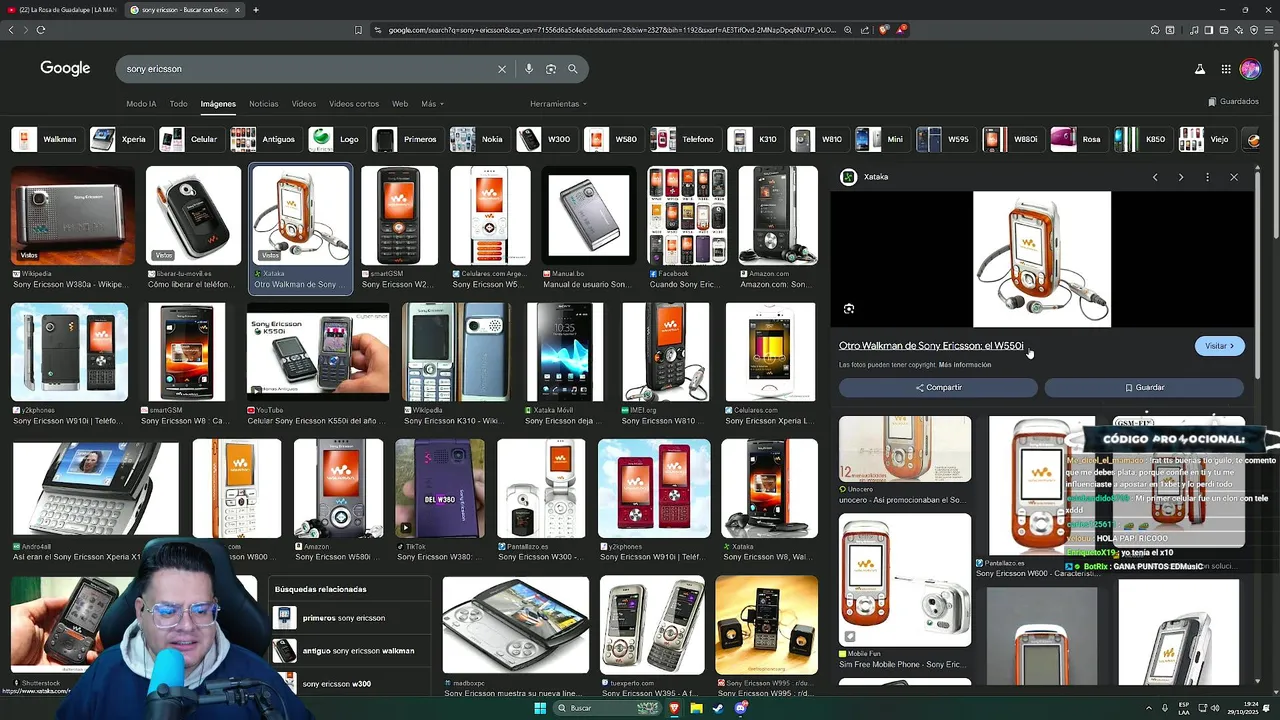Image resolution: width=1280 pixels, height=720 pixels.
Task: Show previous image in preview panel
Action: [x=1155, y=177]
